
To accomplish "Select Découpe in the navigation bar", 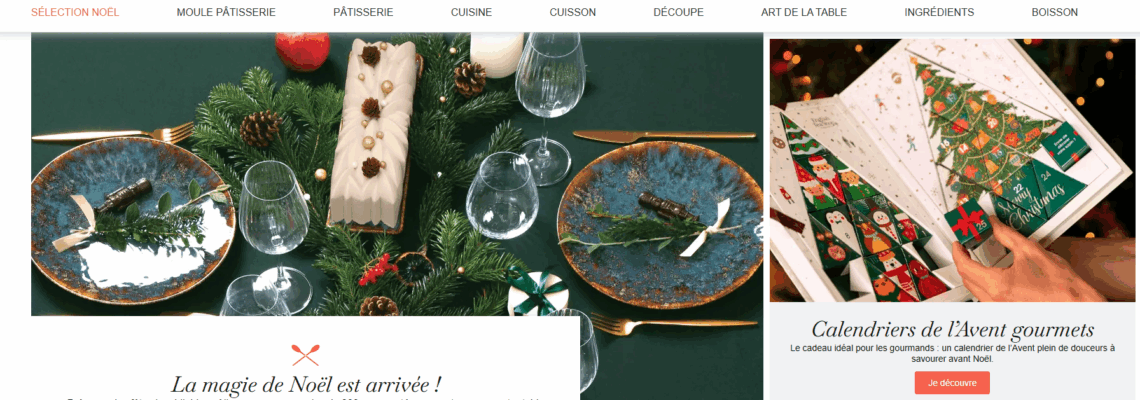I will coord(678,12).
